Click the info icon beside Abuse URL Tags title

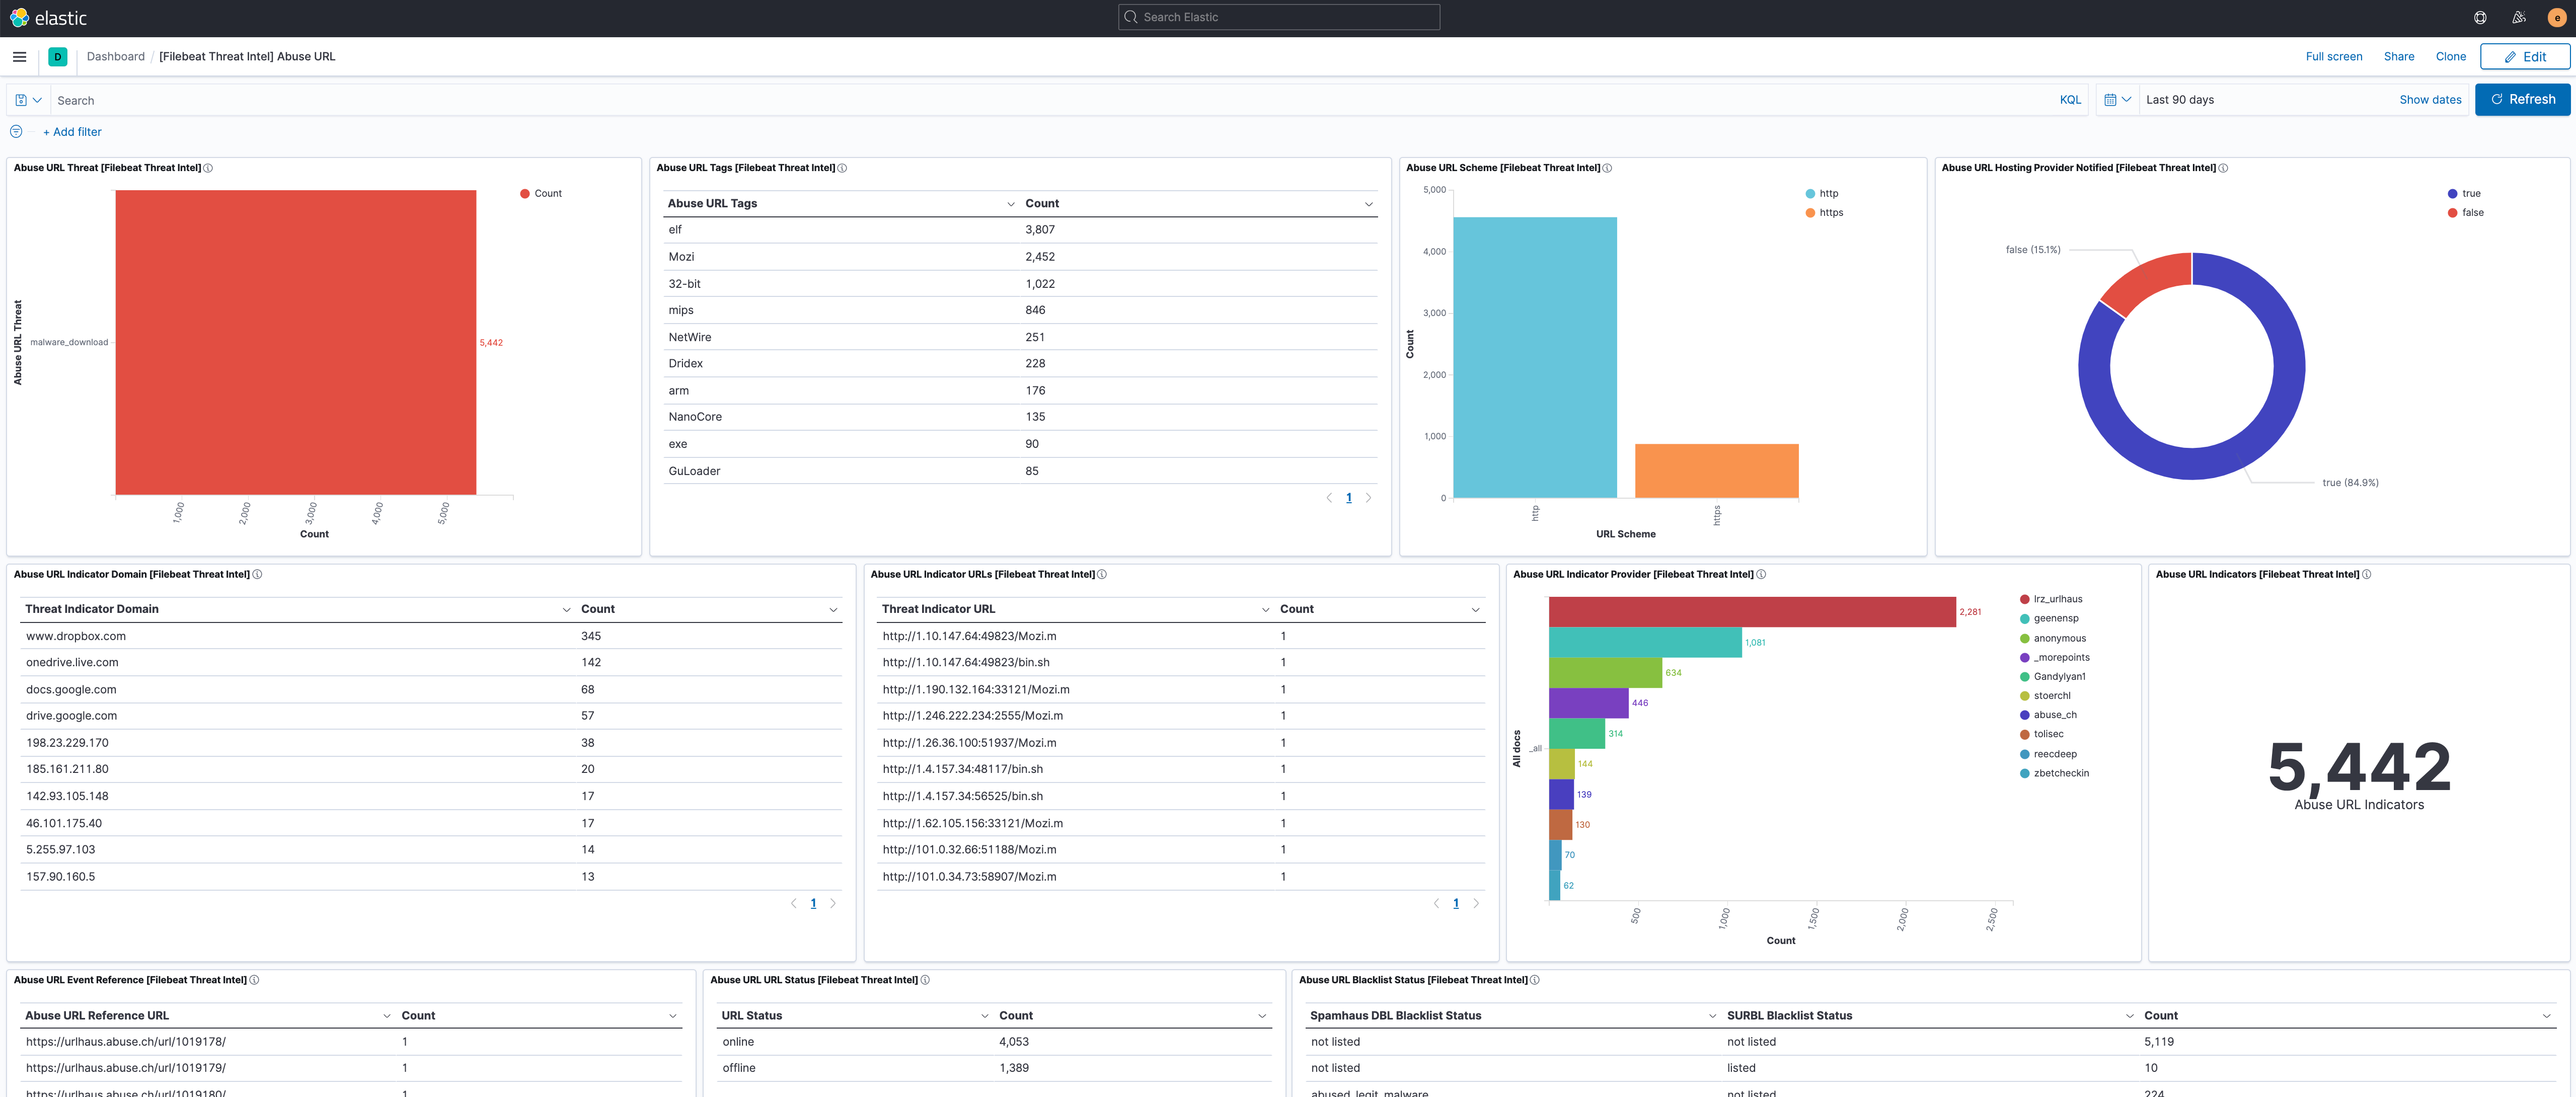click(x=842, y=168)
